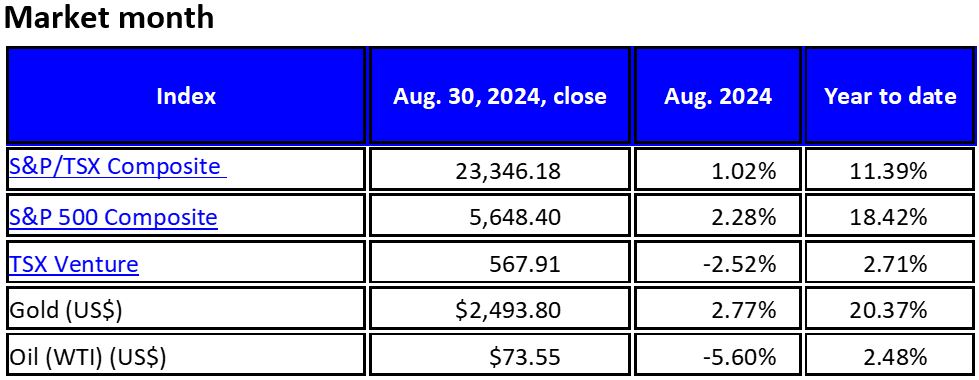Click the Aug. 30, 2024, close header
The width and height of the screenshot is (979, 380).
tap(499, 95)
